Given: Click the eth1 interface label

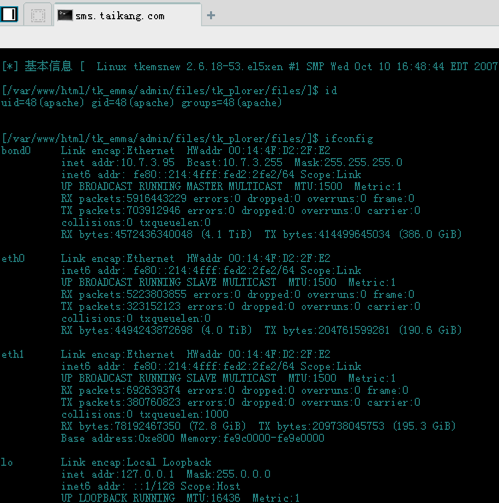Looking at the screenshot, I should coord(13,354).
